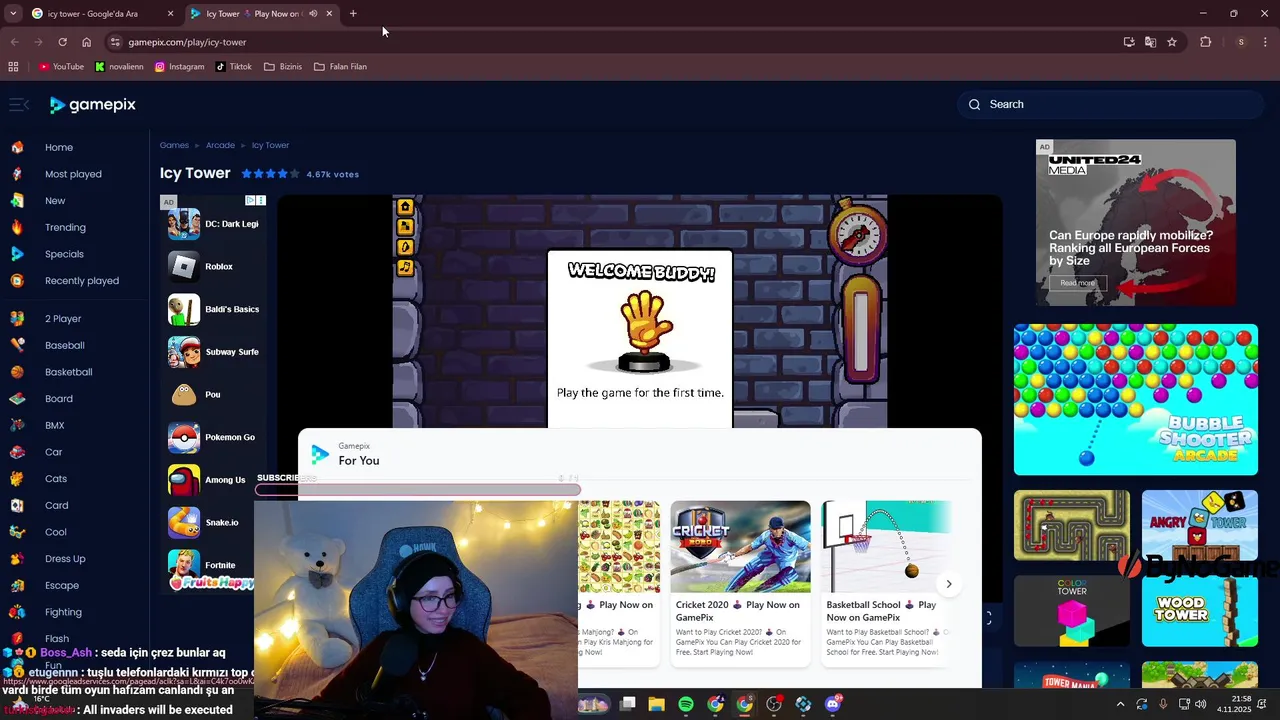Select the Baseball category icon
Screen dimensions: 1280x720
[17, 345]
